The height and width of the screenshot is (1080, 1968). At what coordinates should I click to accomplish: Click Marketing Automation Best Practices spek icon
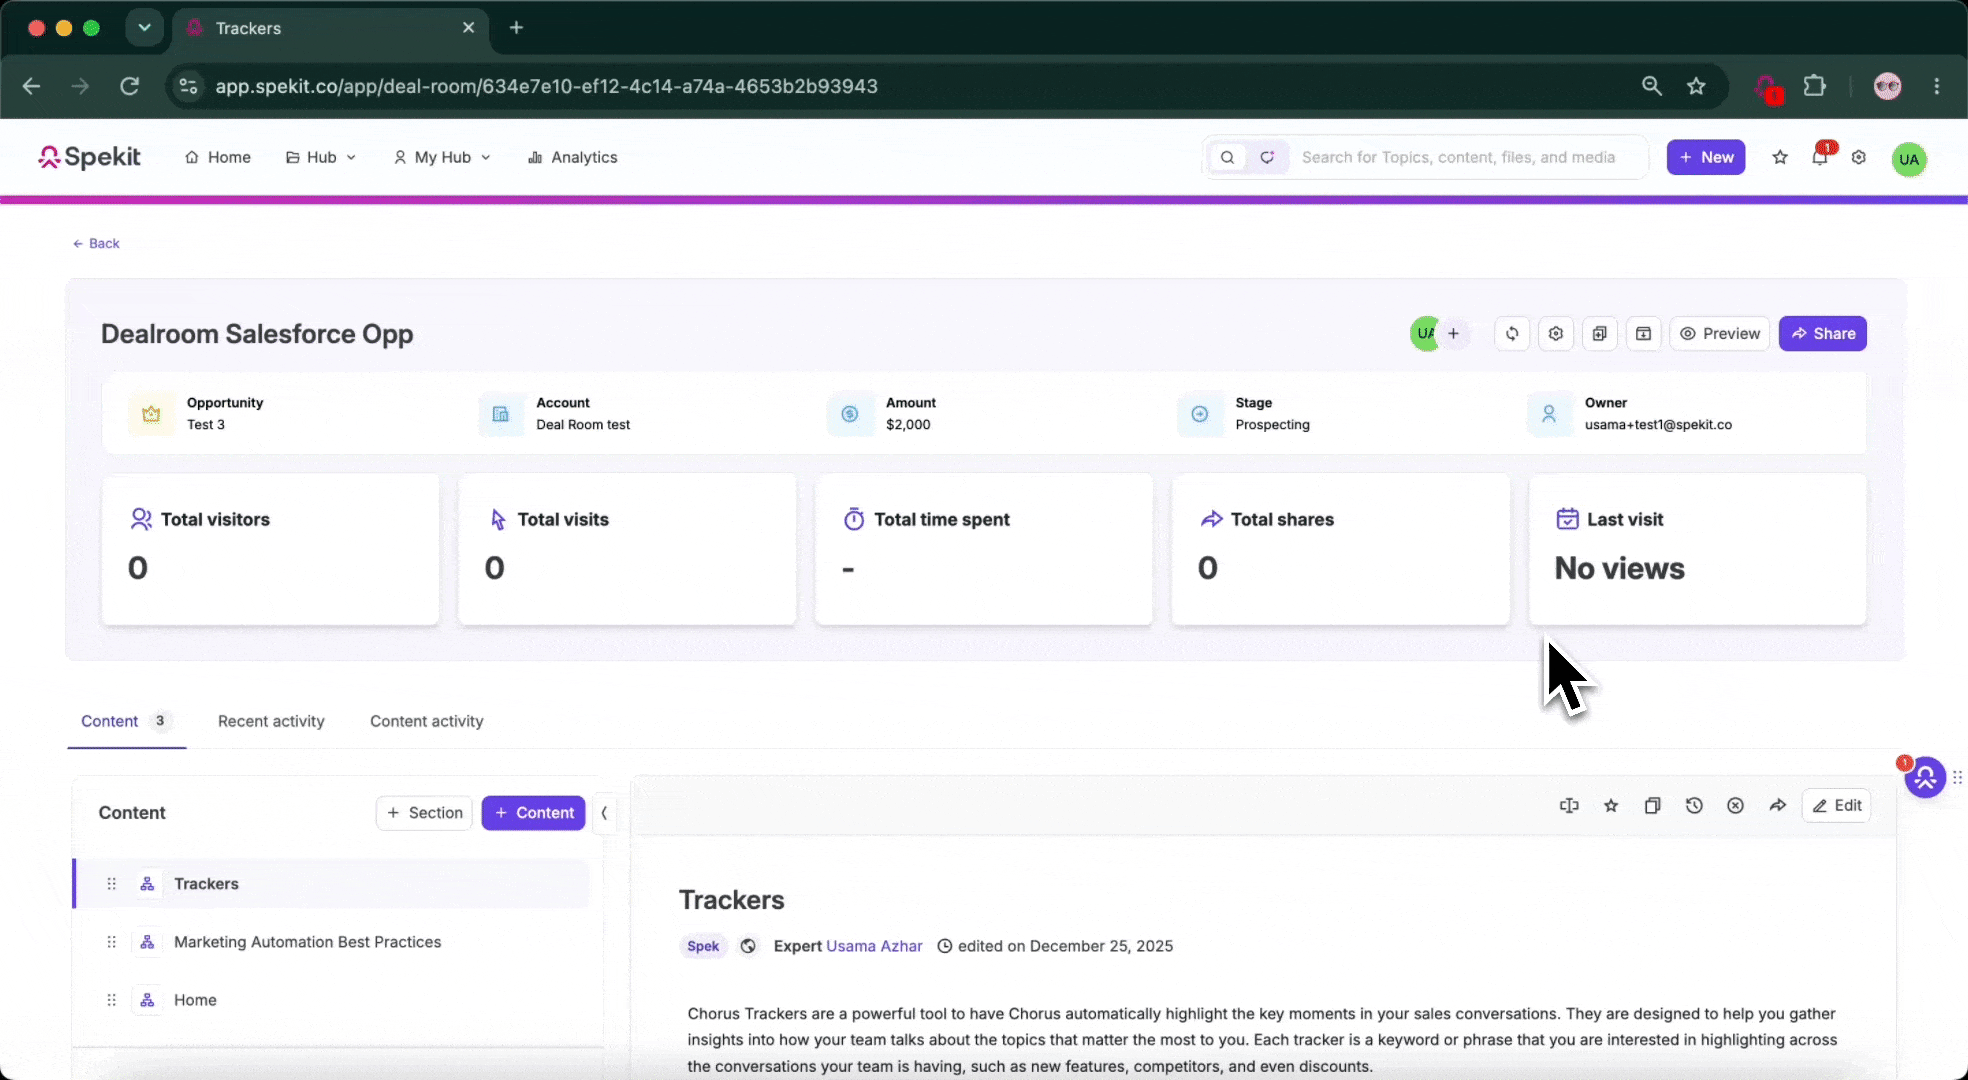(x=147, y=942)
